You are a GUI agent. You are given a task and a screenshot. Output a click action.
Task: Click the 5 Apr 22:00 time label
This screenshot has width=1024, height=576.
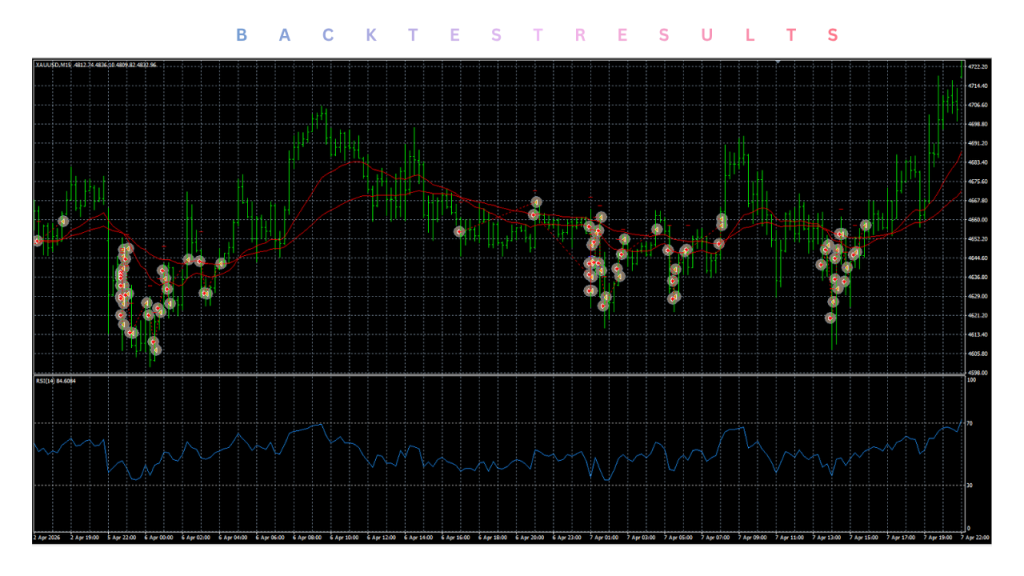pyautogui.click(x=122, y=537)
